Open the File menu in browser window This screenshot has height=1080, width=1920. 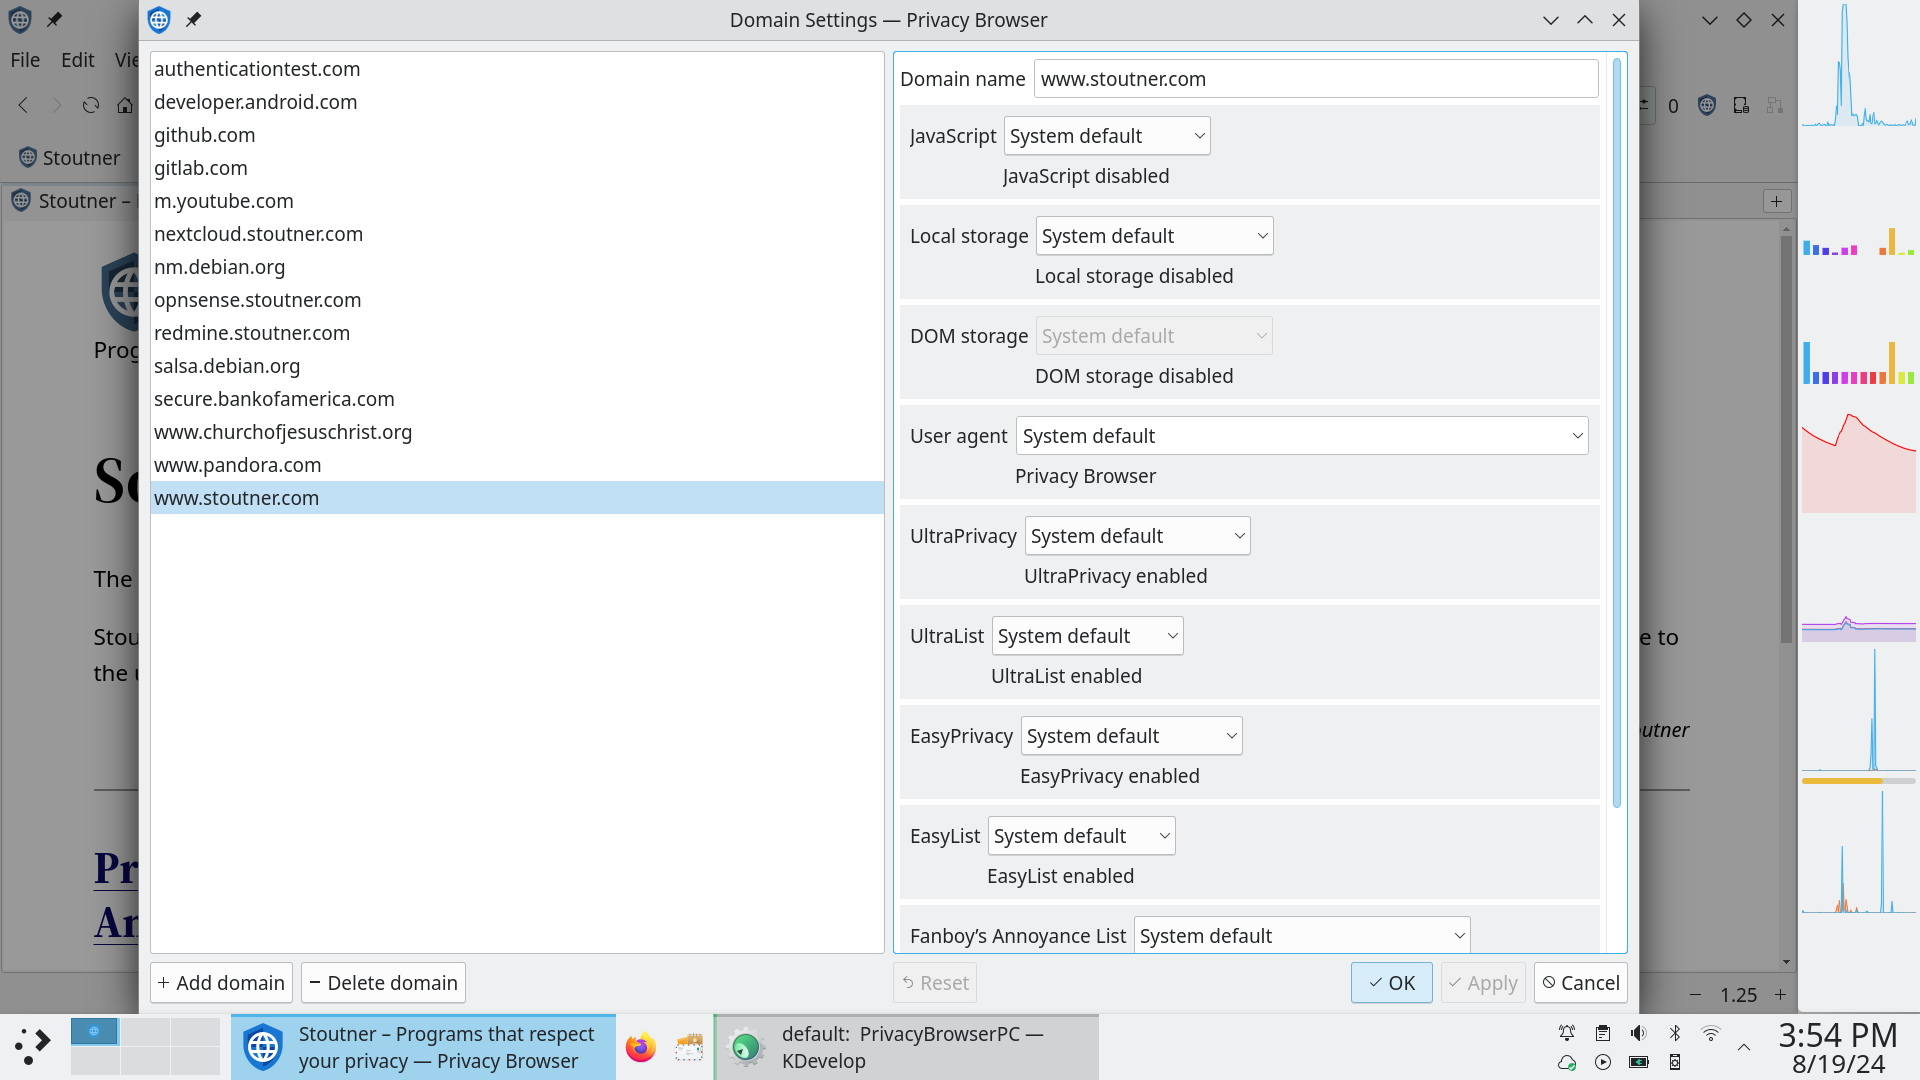point(25,60)
